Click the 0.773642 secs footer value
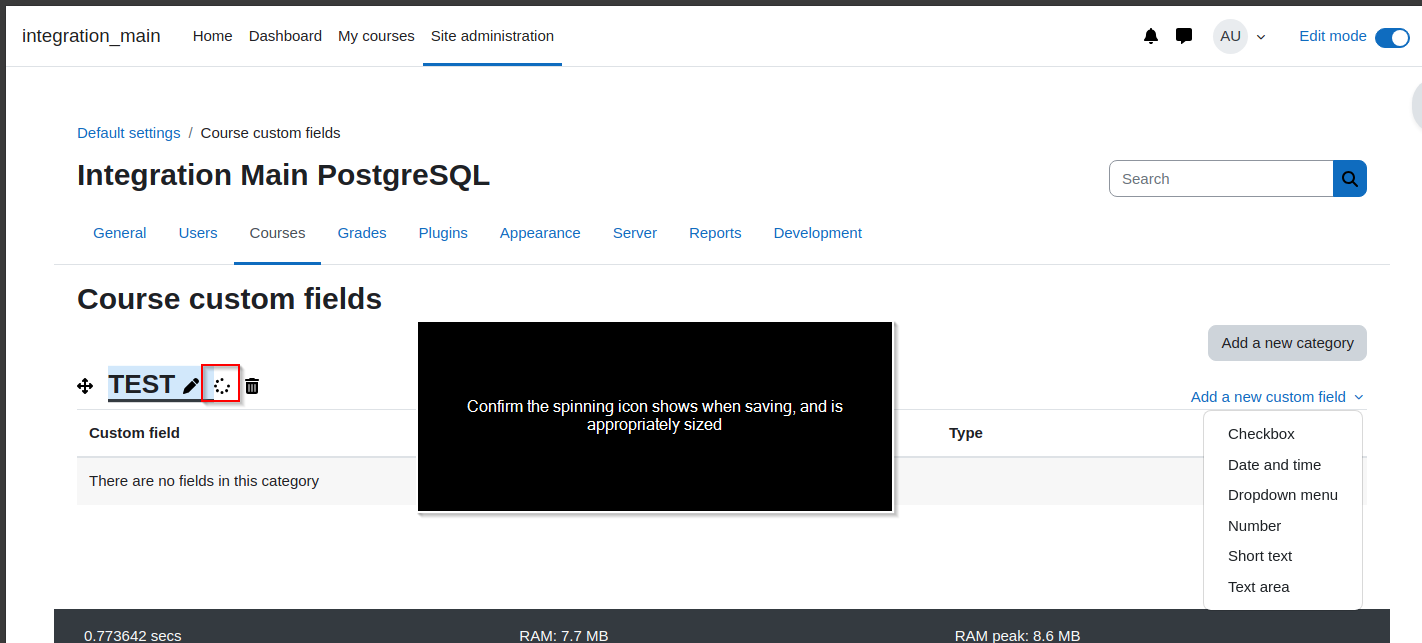 (133, 635)
